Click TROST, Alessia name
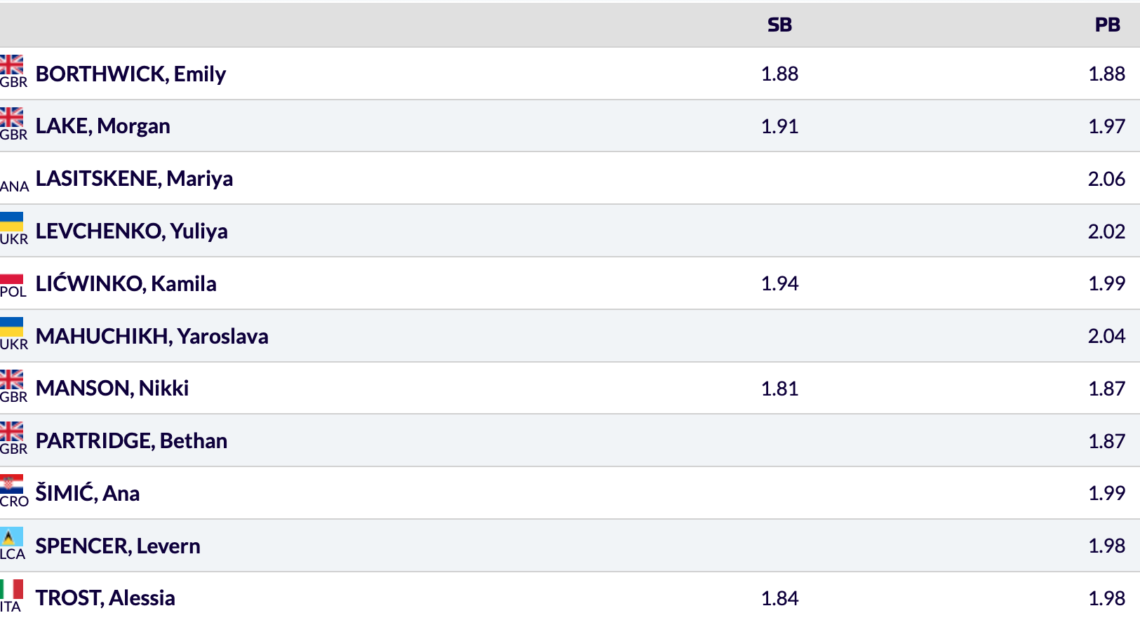Image resolution: width=1140 pixels, height=620 pixels. click(x=105, y=598)
